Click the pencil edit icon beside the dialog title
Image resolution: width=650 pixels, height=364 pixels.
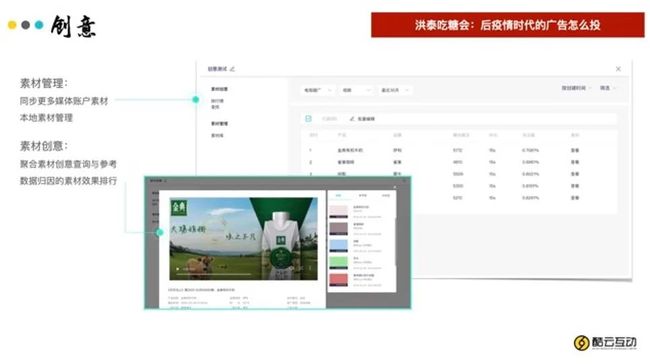[232, 69]
